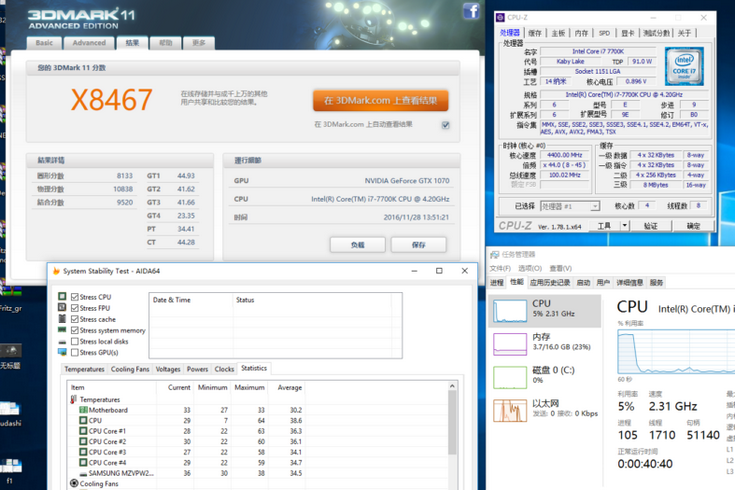
Task: Enable the Stress local disks checkbox
Action: [75, 342]
